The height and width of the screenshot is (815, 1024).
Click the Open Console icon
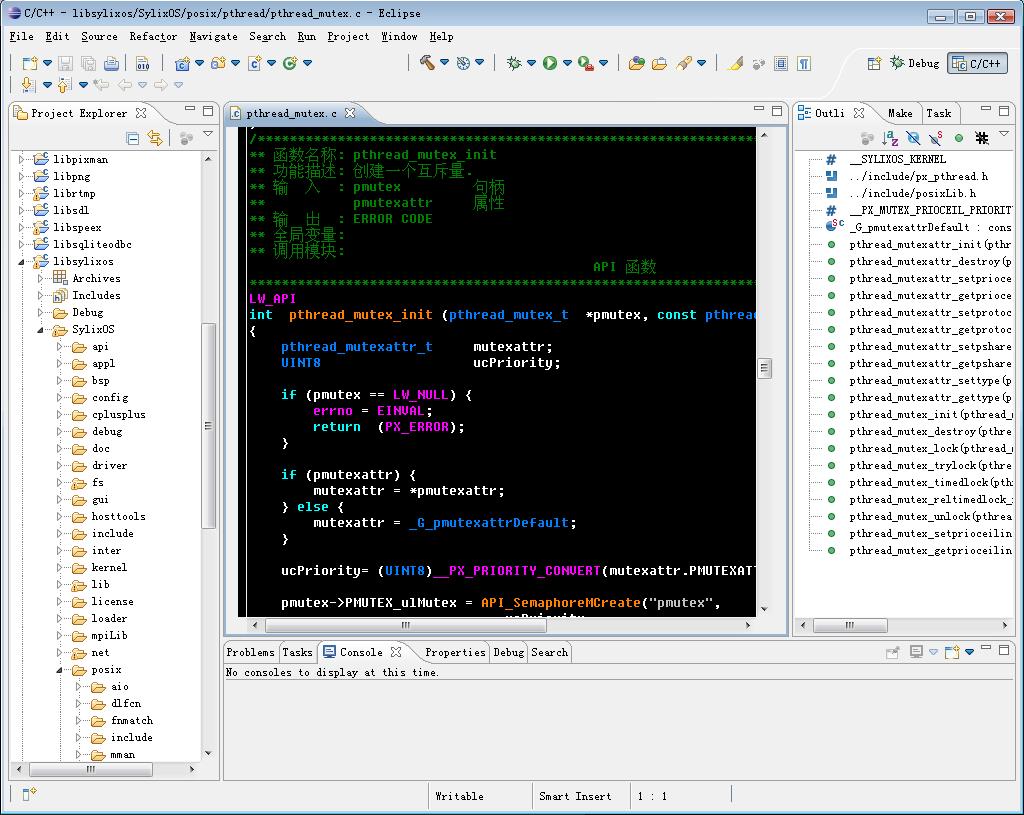952,652
